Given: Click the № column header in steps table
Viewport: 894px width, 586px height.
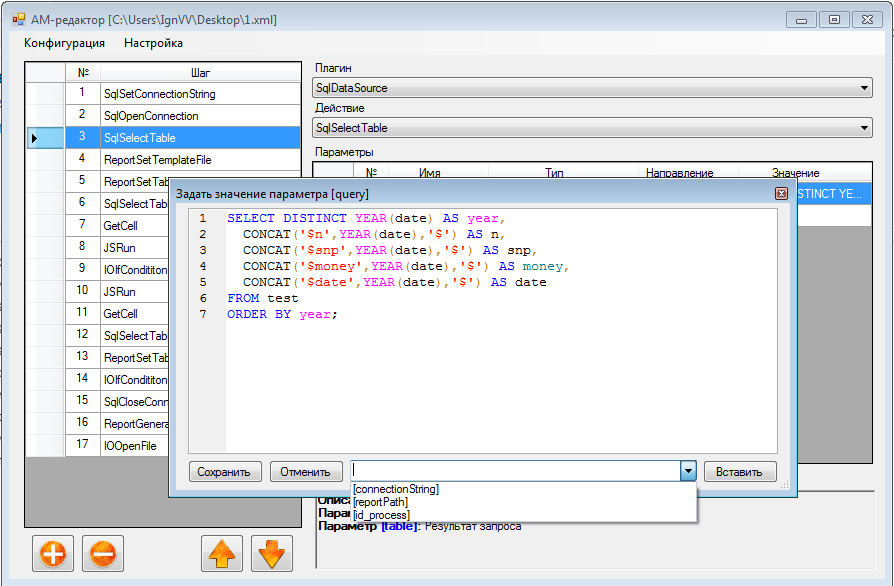Looking at the screenshot, I should pos(83,72).
